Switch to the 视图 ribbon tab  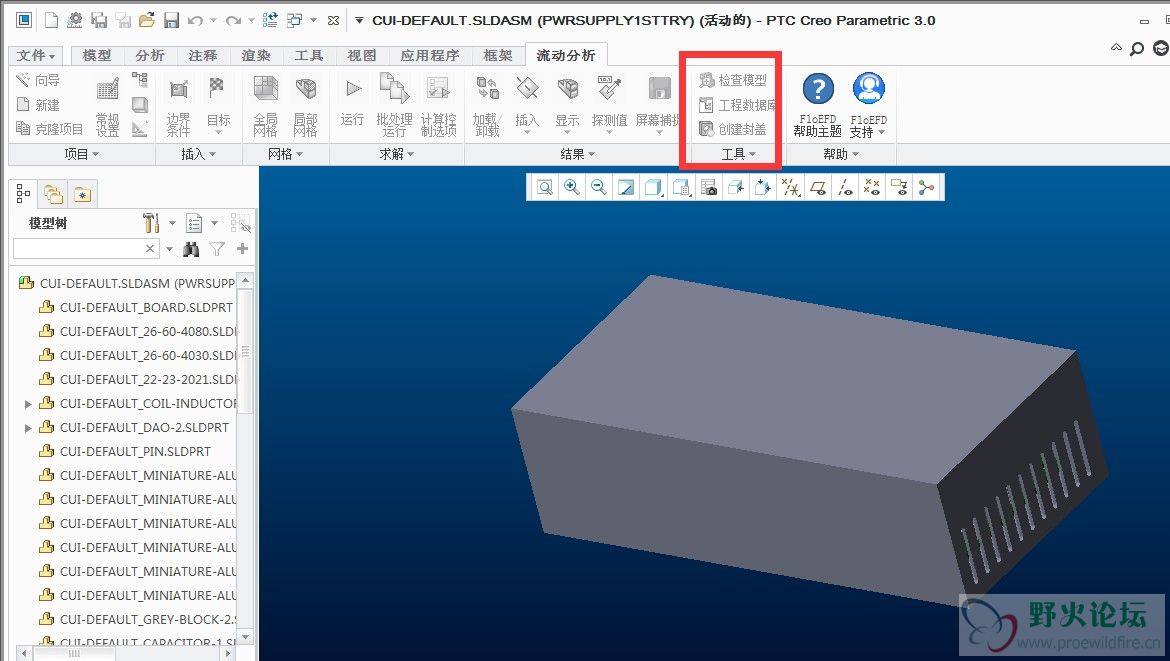(x=362, y=55)
